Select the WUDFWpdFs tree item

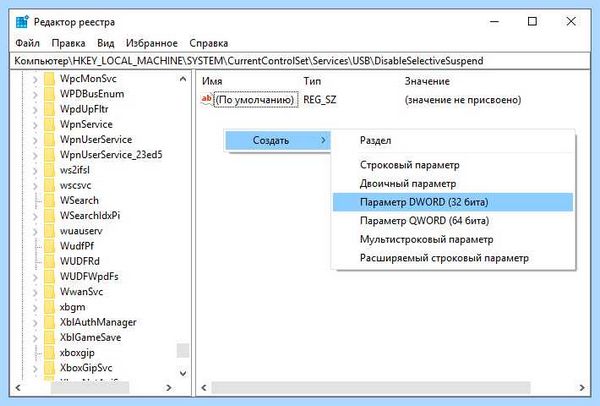pyautogui.click(x=89, y=277)
